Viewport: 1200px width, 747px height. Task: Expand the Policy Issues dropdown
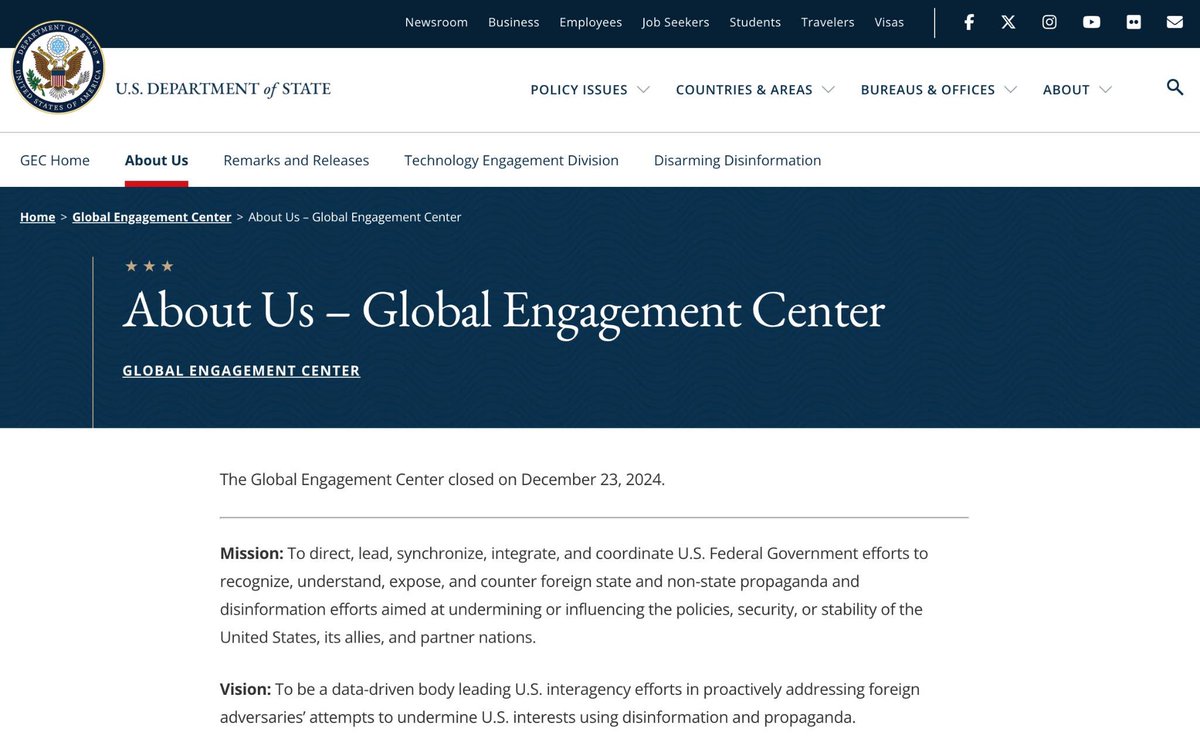pos(589,90)
